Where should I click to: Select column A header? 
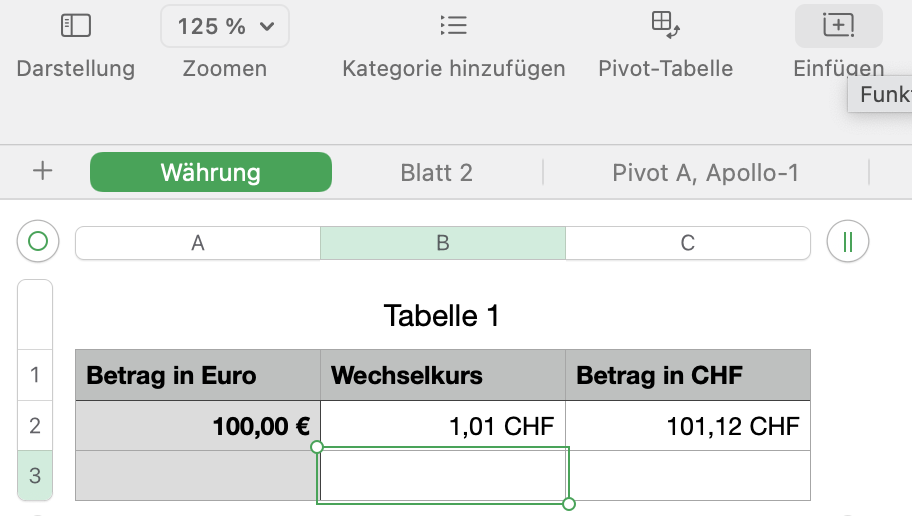click(198, 243)
